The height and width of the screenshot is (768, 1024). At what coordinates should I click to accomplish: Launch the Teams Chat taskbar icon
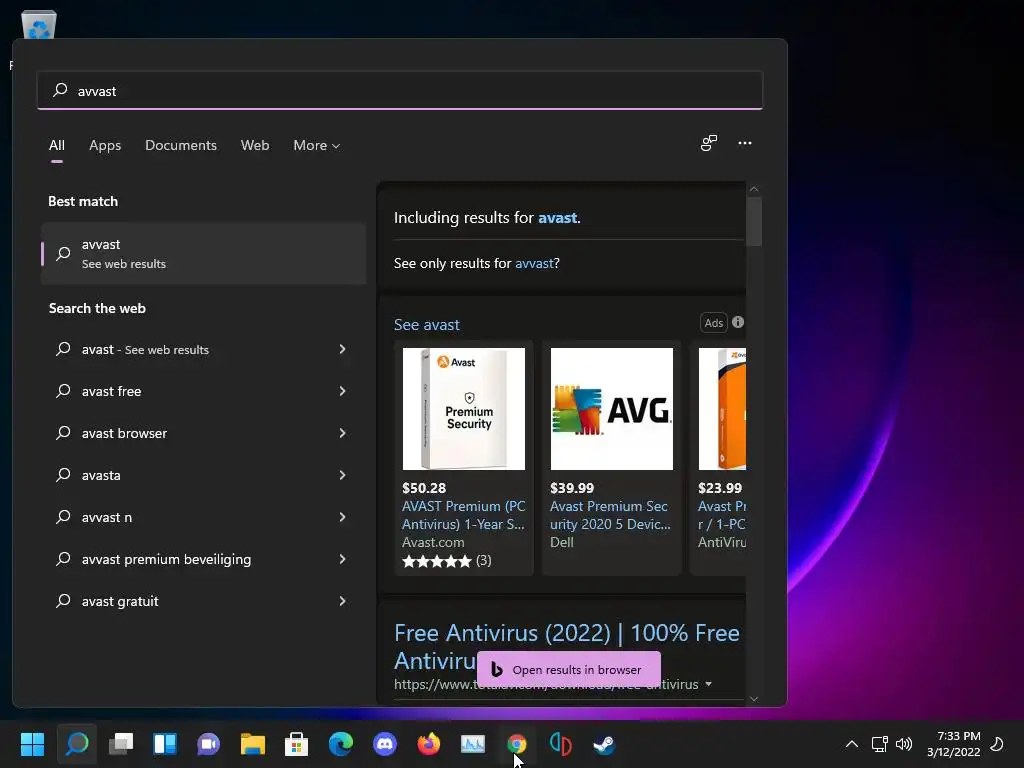(208, 744)
